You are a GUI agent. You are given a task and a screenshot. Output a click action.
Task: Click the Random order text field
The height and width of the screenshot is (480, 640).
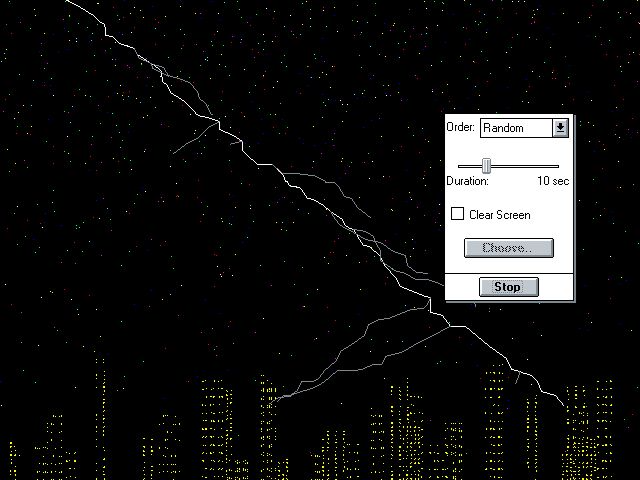click(x=516, y=128)
